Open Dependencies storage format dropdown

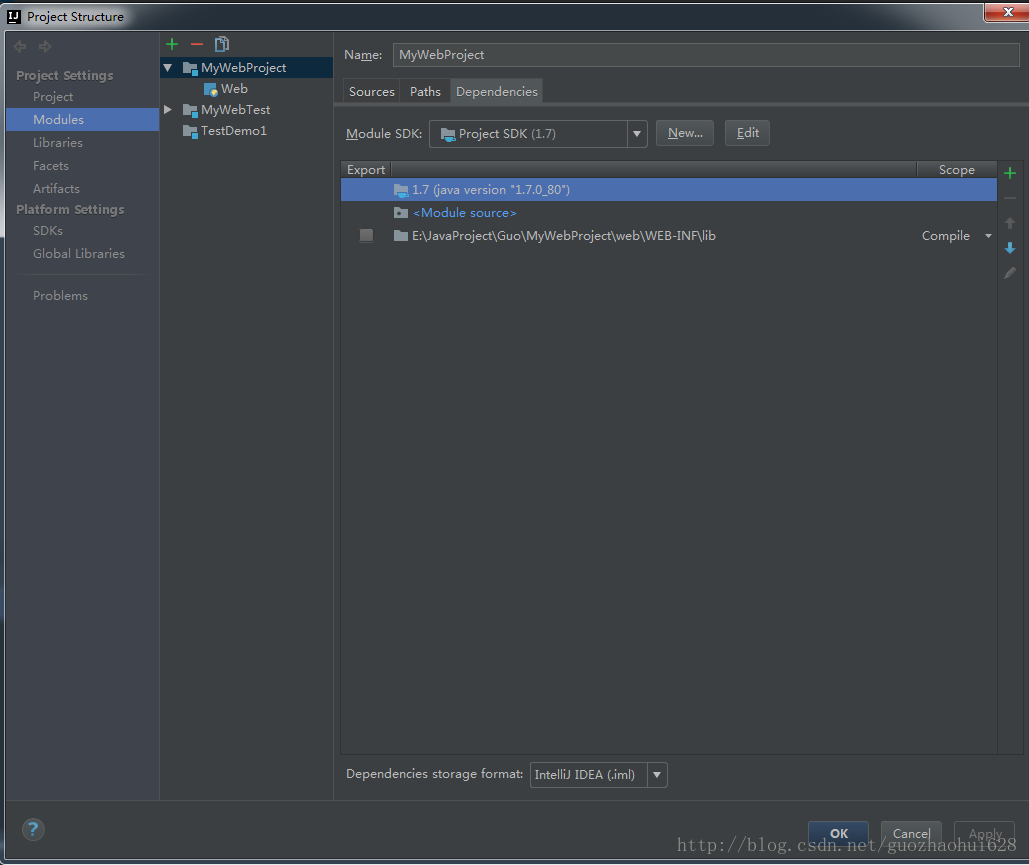[657, 775]
